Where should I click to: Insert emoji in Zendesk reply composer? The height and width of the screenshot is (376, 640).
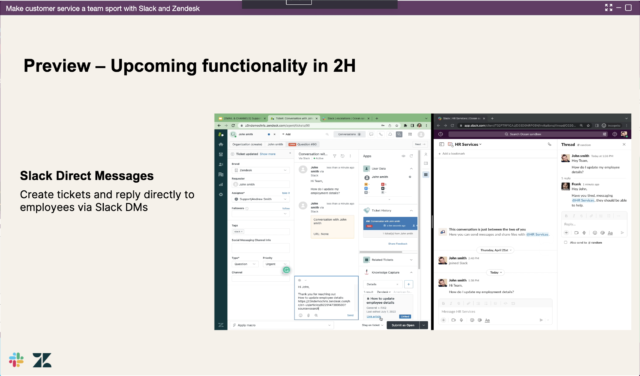(301, 315)
